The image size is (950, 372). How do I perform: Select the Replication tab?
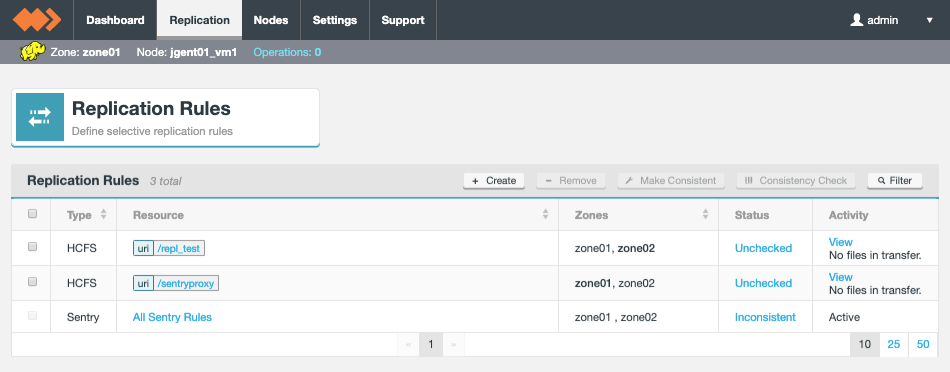[199, 20]
